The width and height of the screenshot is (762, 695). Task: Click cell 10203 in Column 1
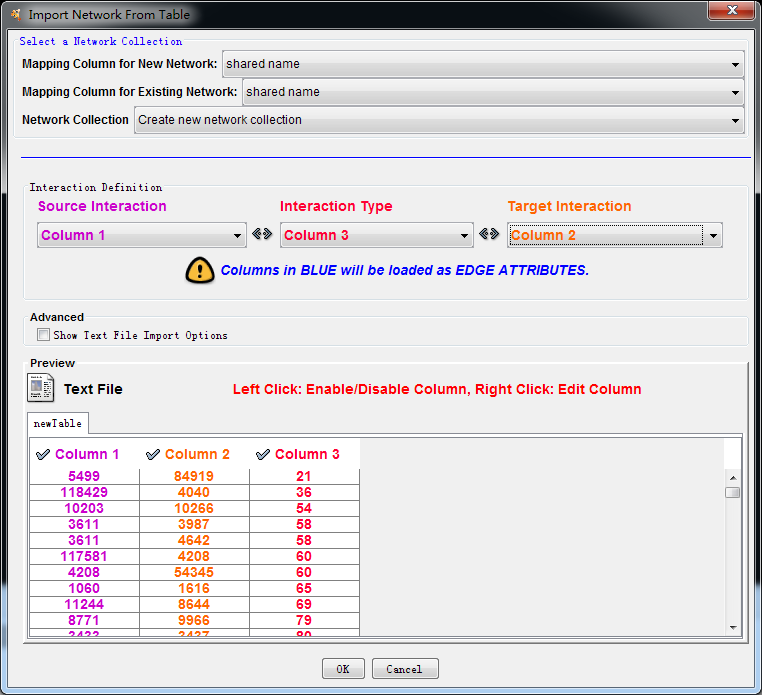84,508
